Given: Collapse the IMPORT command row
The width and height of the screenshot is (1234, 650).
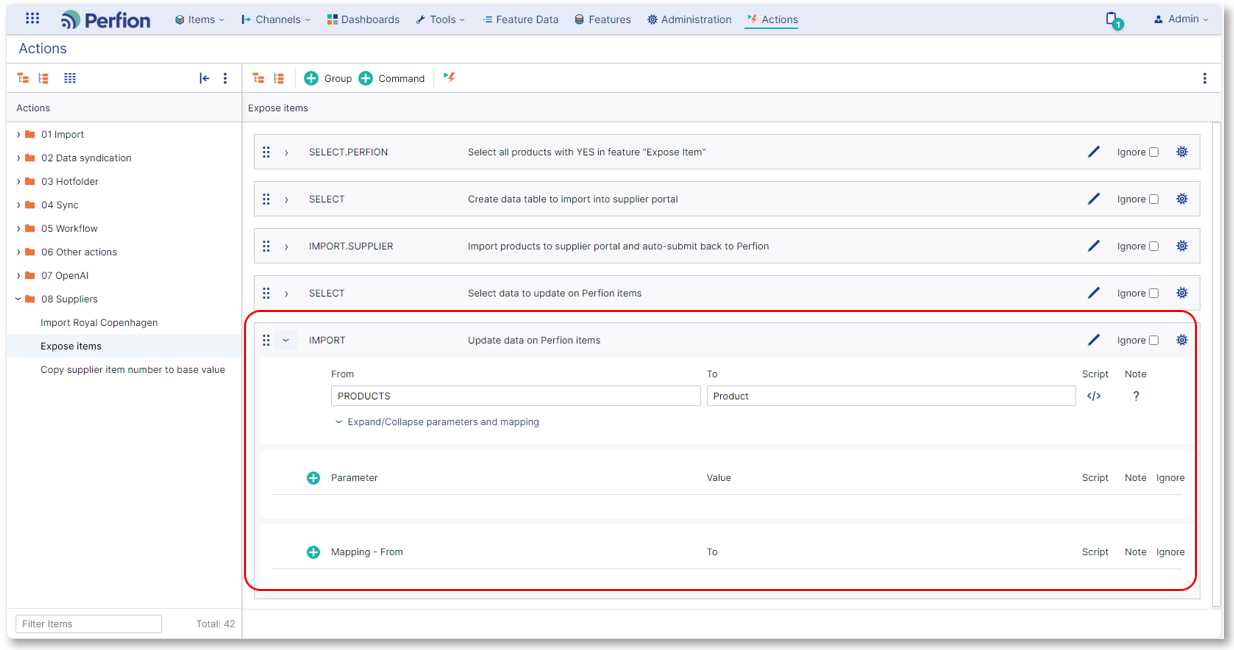Looking at the screenshot, I should (x=286, y=340).
